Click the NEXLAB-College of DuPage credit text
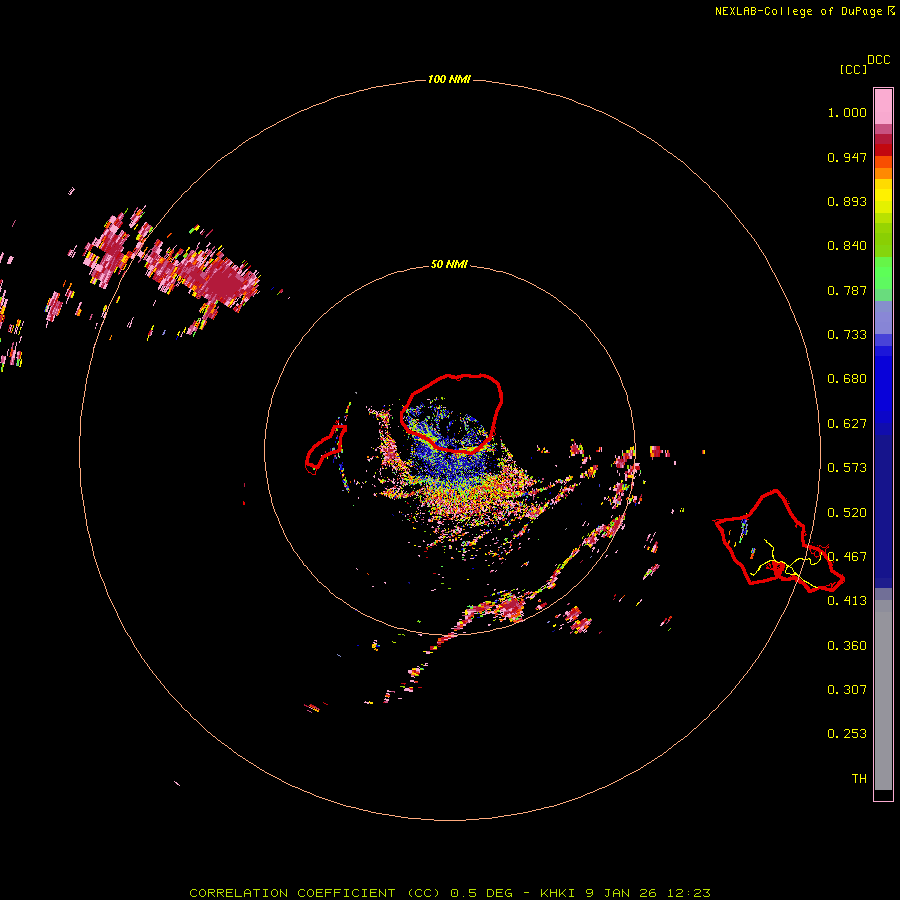 tap(804, 11)
